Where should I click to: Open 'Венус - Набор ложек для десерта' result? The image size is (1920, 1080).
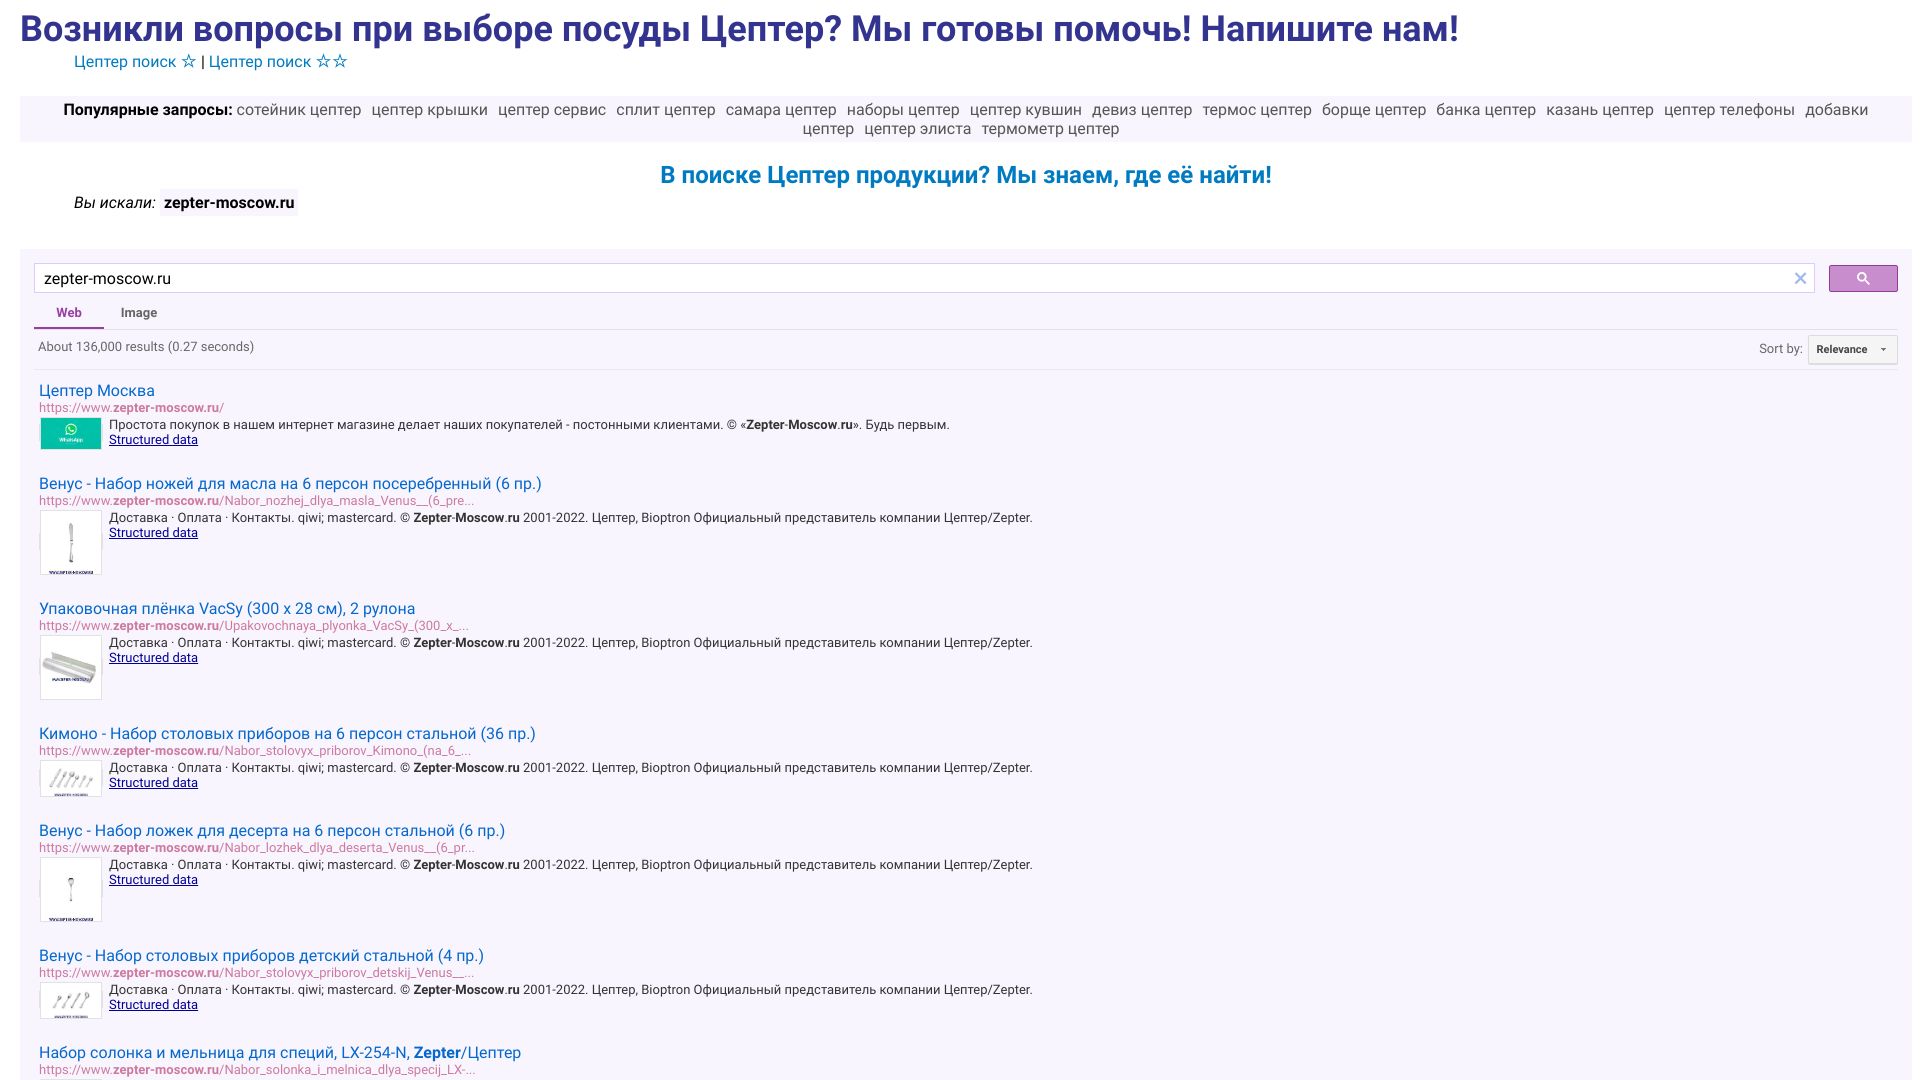(x=272, y=831)
